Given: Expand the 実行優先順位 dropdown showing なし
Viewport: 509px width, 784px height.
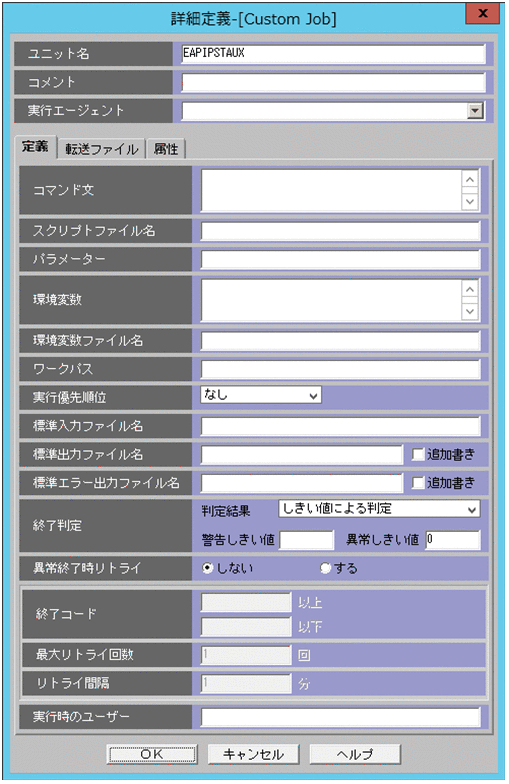Looking at the screenshot, I should [x=261, y=396].
